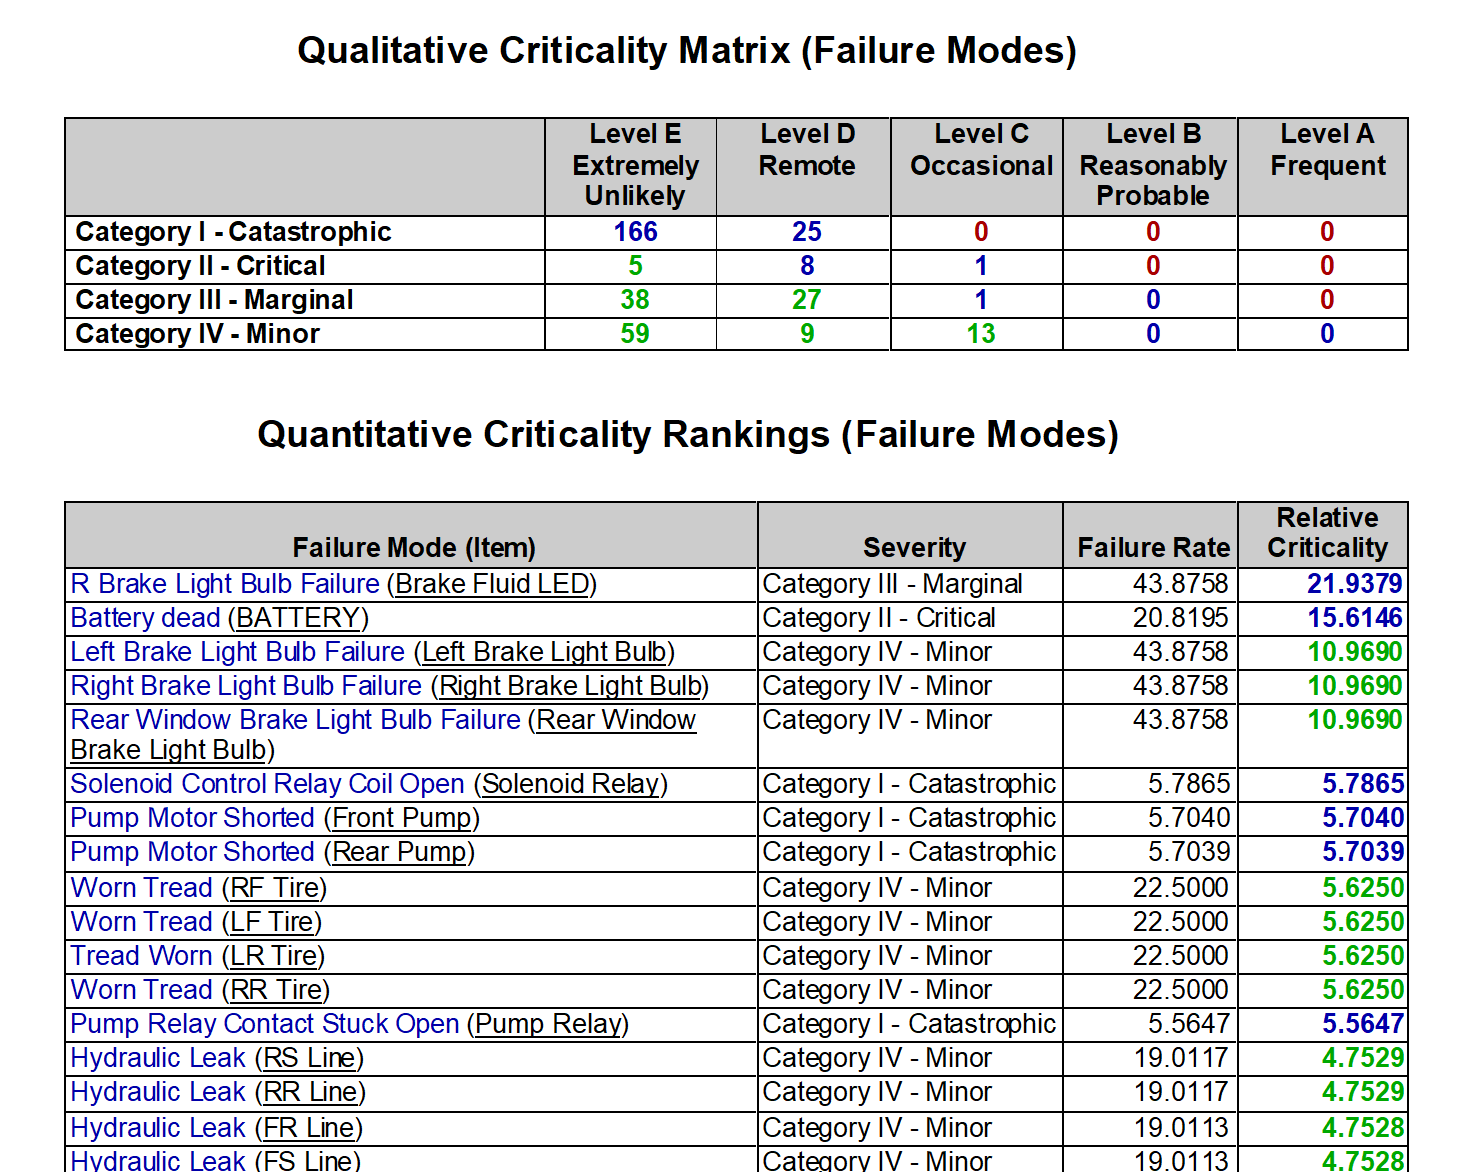This screenshot has width=1463, height=1172.
Task: Select failure rate value 5.7040
Action: click(1189, 818)
